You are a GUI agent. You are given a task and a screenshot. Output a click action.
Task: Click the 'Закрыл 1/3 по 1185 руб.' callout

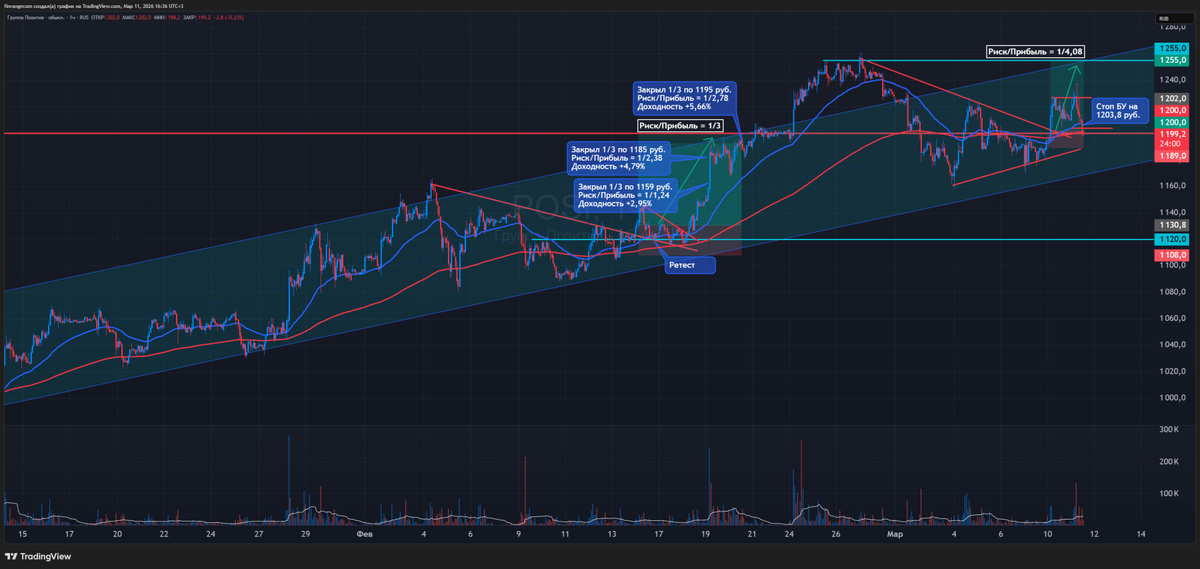pyautogui.click(x=619, y=156)
